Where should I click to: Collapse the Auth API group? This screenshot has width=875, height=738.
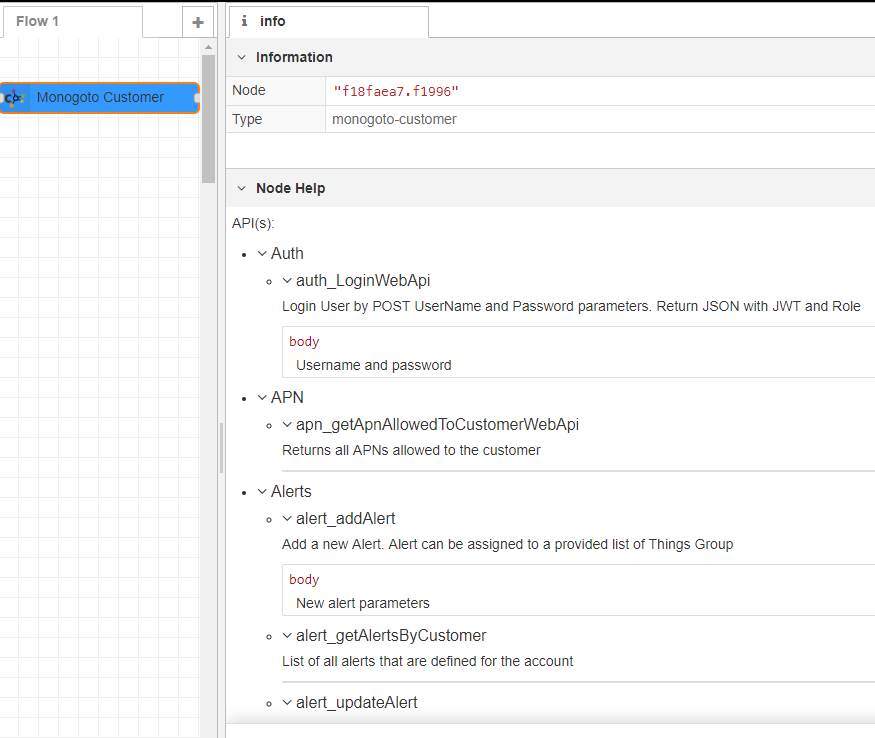click(x=262, y=254)
